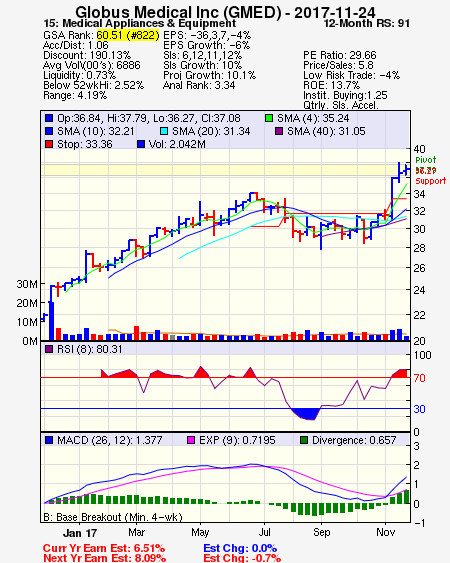Click the Sls: 6,12,11,12% value
The width and height of the screenshot is (450, 563).
[x=202, y=55]
